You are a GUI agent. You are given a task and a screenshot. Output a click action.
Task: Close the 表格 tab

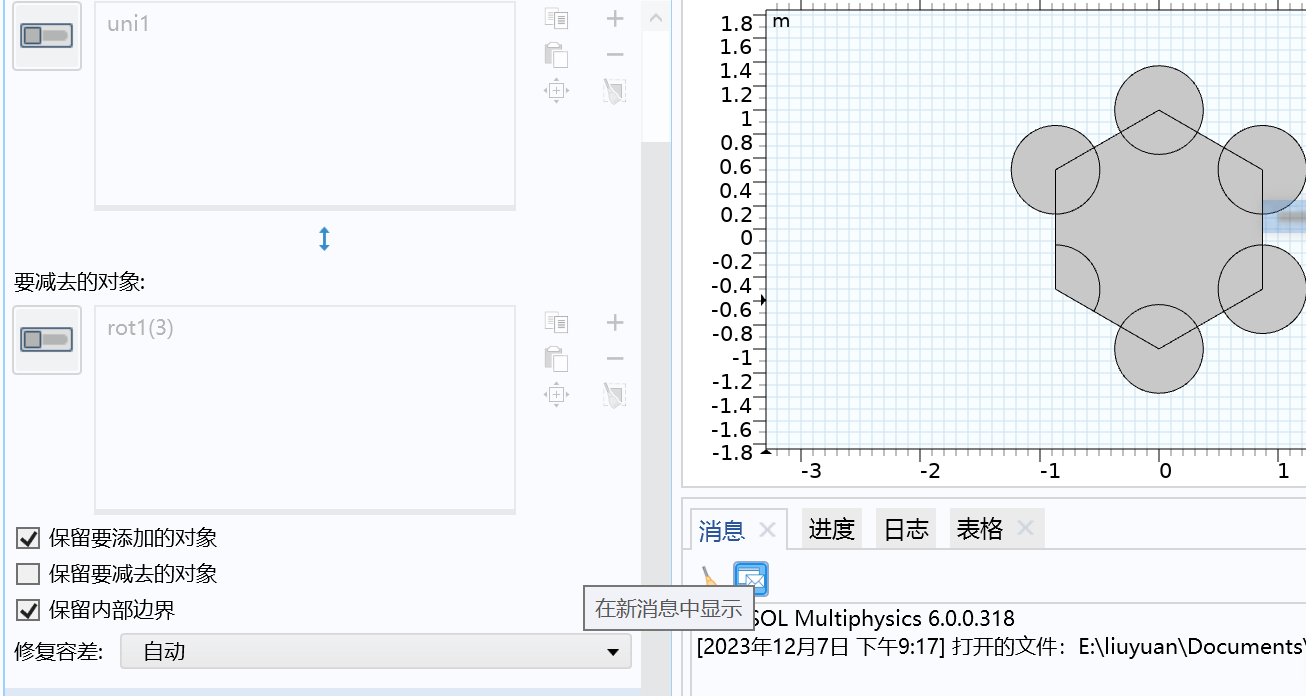pyautogui.click(x=1025, y=529)
